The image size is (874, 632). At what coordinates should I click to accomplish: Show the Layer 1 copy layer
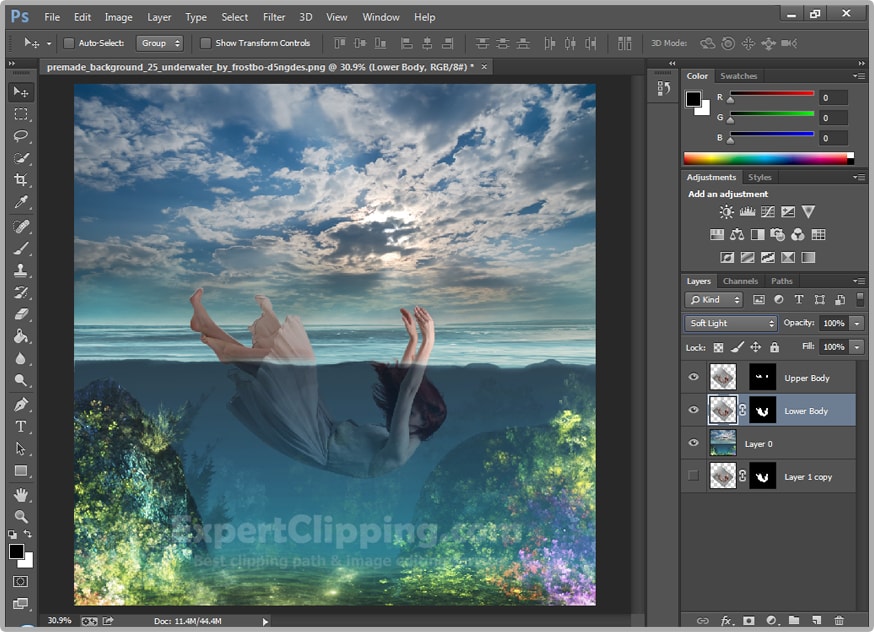click(693, 477)
